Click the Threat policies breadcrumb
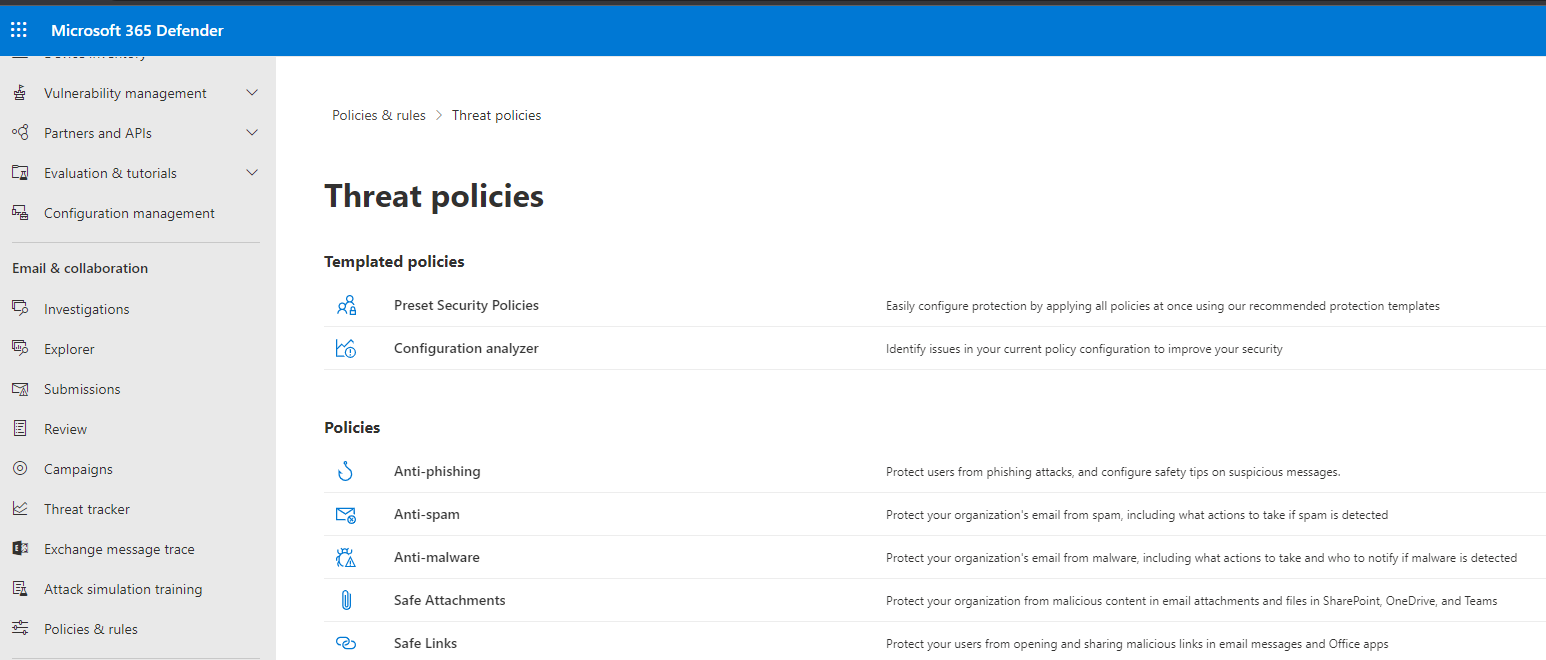The width and height of the screenshot is (1546, 660). point(496,115)
